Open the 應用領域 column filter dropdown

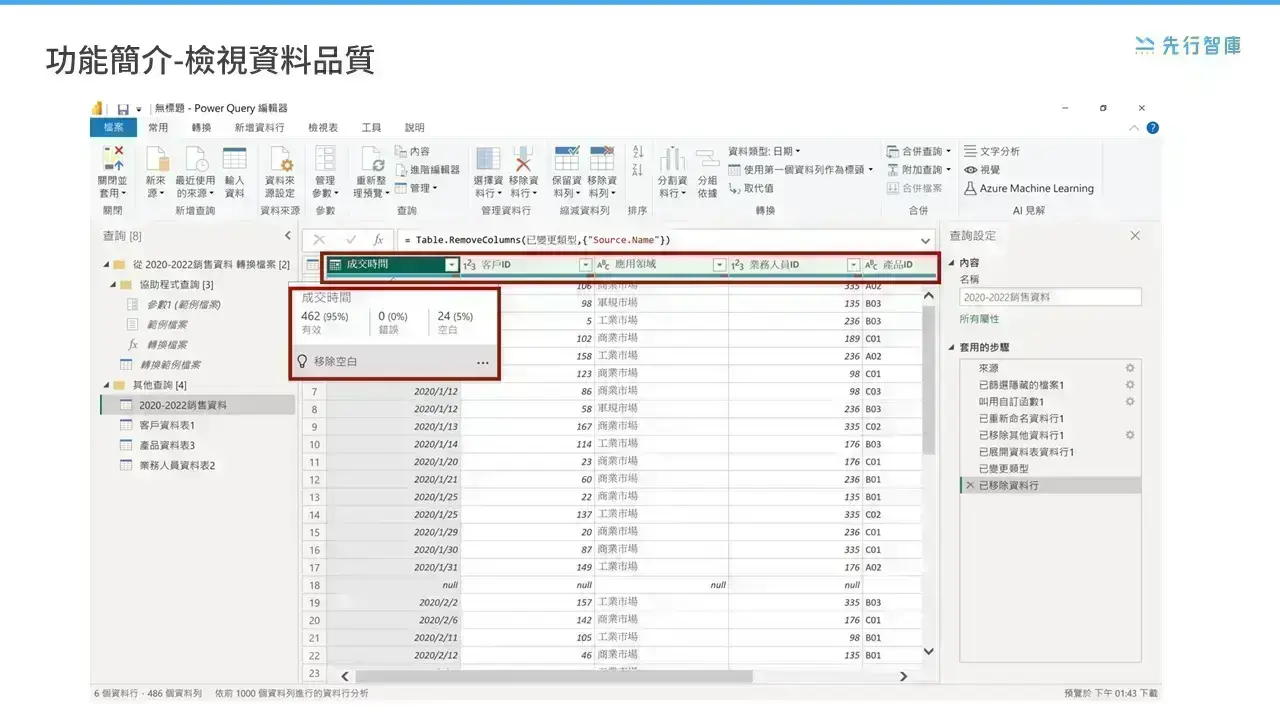coord(718,265)
